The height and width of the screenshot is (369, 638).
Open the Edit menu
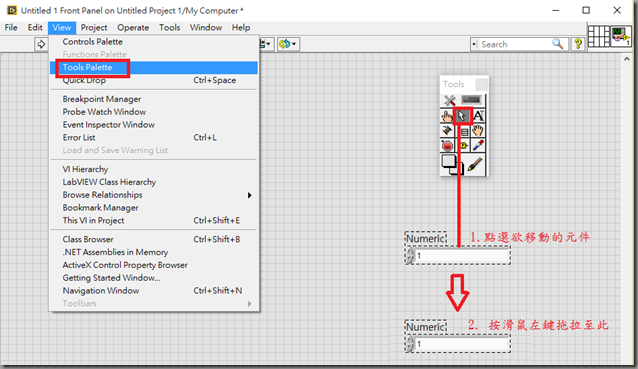coord(35,28)
